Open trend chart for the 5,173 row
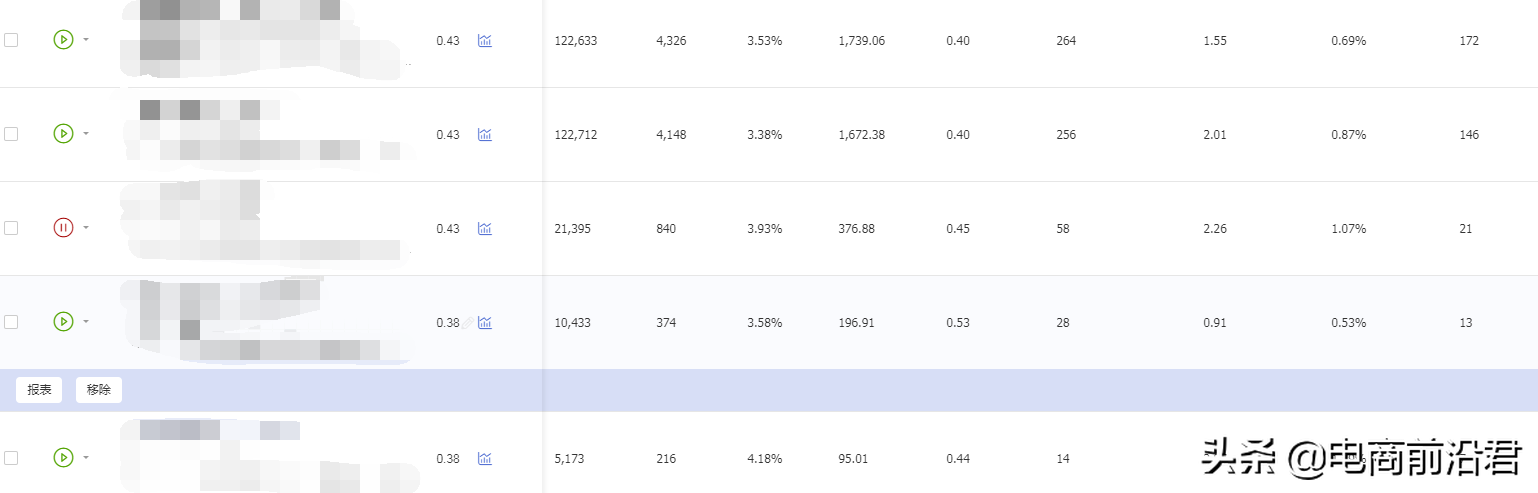The image size is (1538, 493). click(485, 458)
